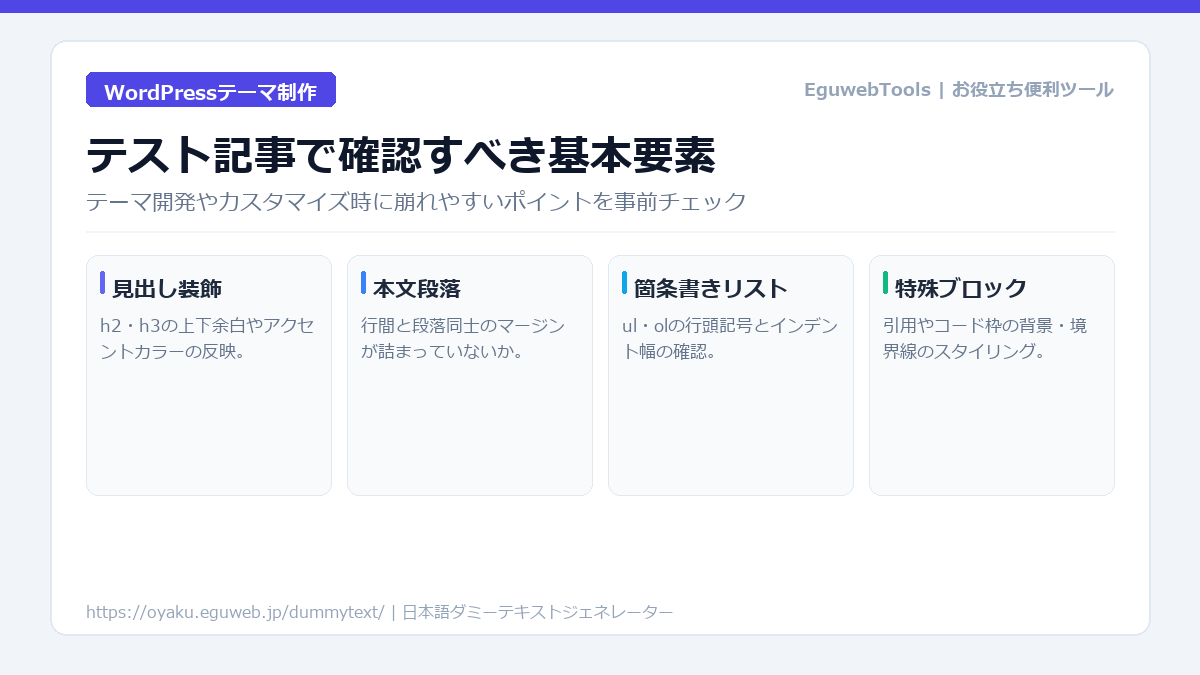Viewport: 1200px width, 675px height.
Task: Click the WordPressテーマ制作 badge
Action: (x=211, y=90)
